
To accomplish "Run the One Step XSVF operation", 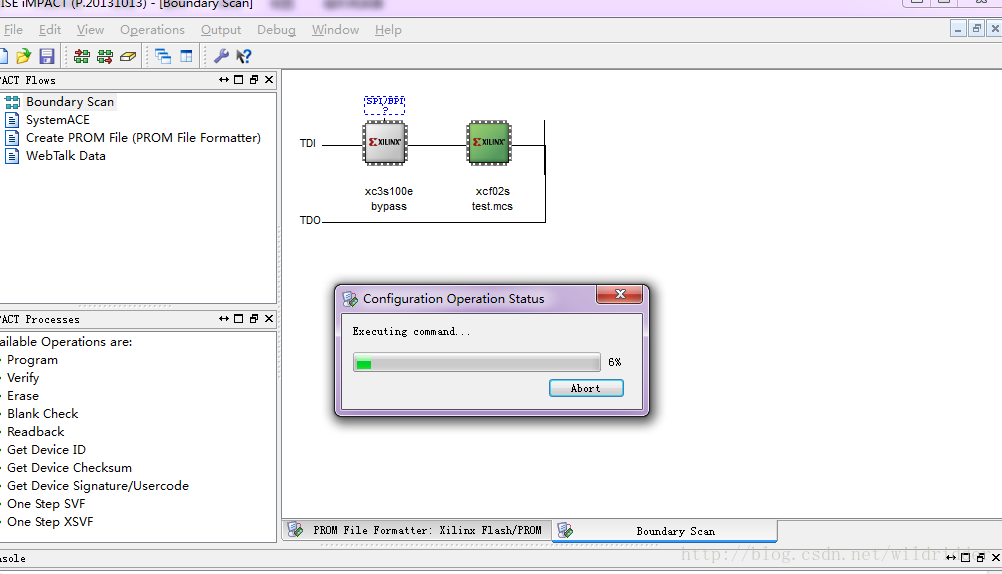I will (x=50, y=522).
